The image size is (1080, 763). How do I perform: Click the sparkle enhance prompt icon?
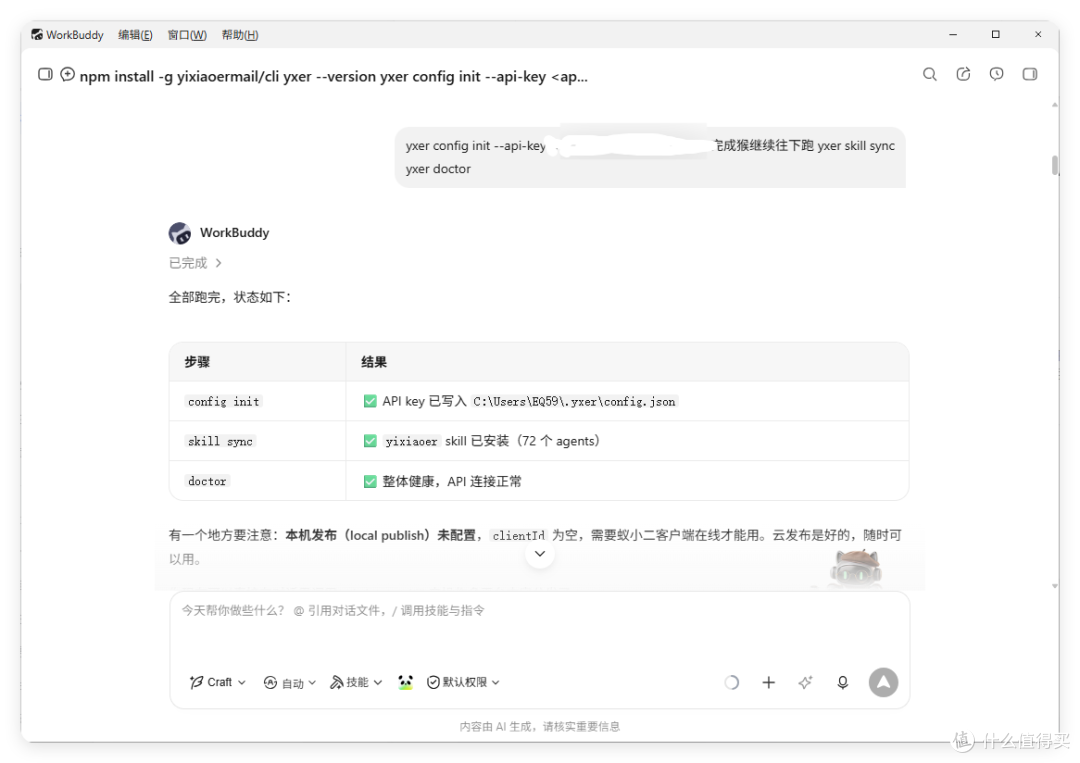tap(805, 682)
